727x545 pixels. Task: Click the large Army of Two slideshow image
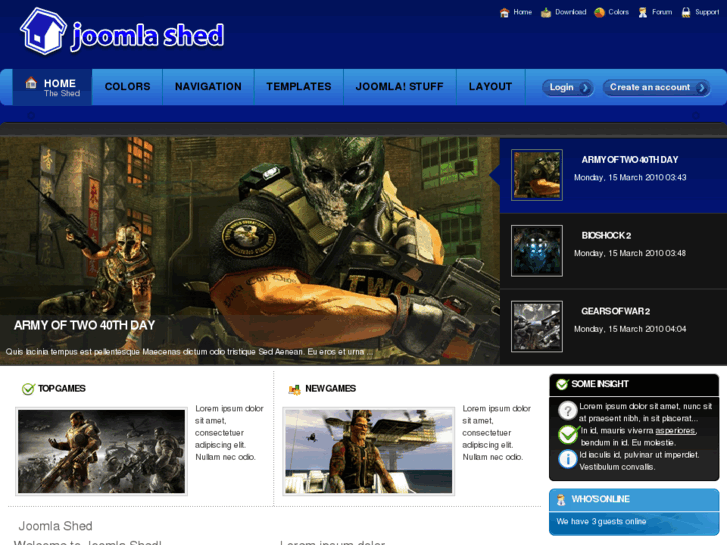click(x=250, y=250)
